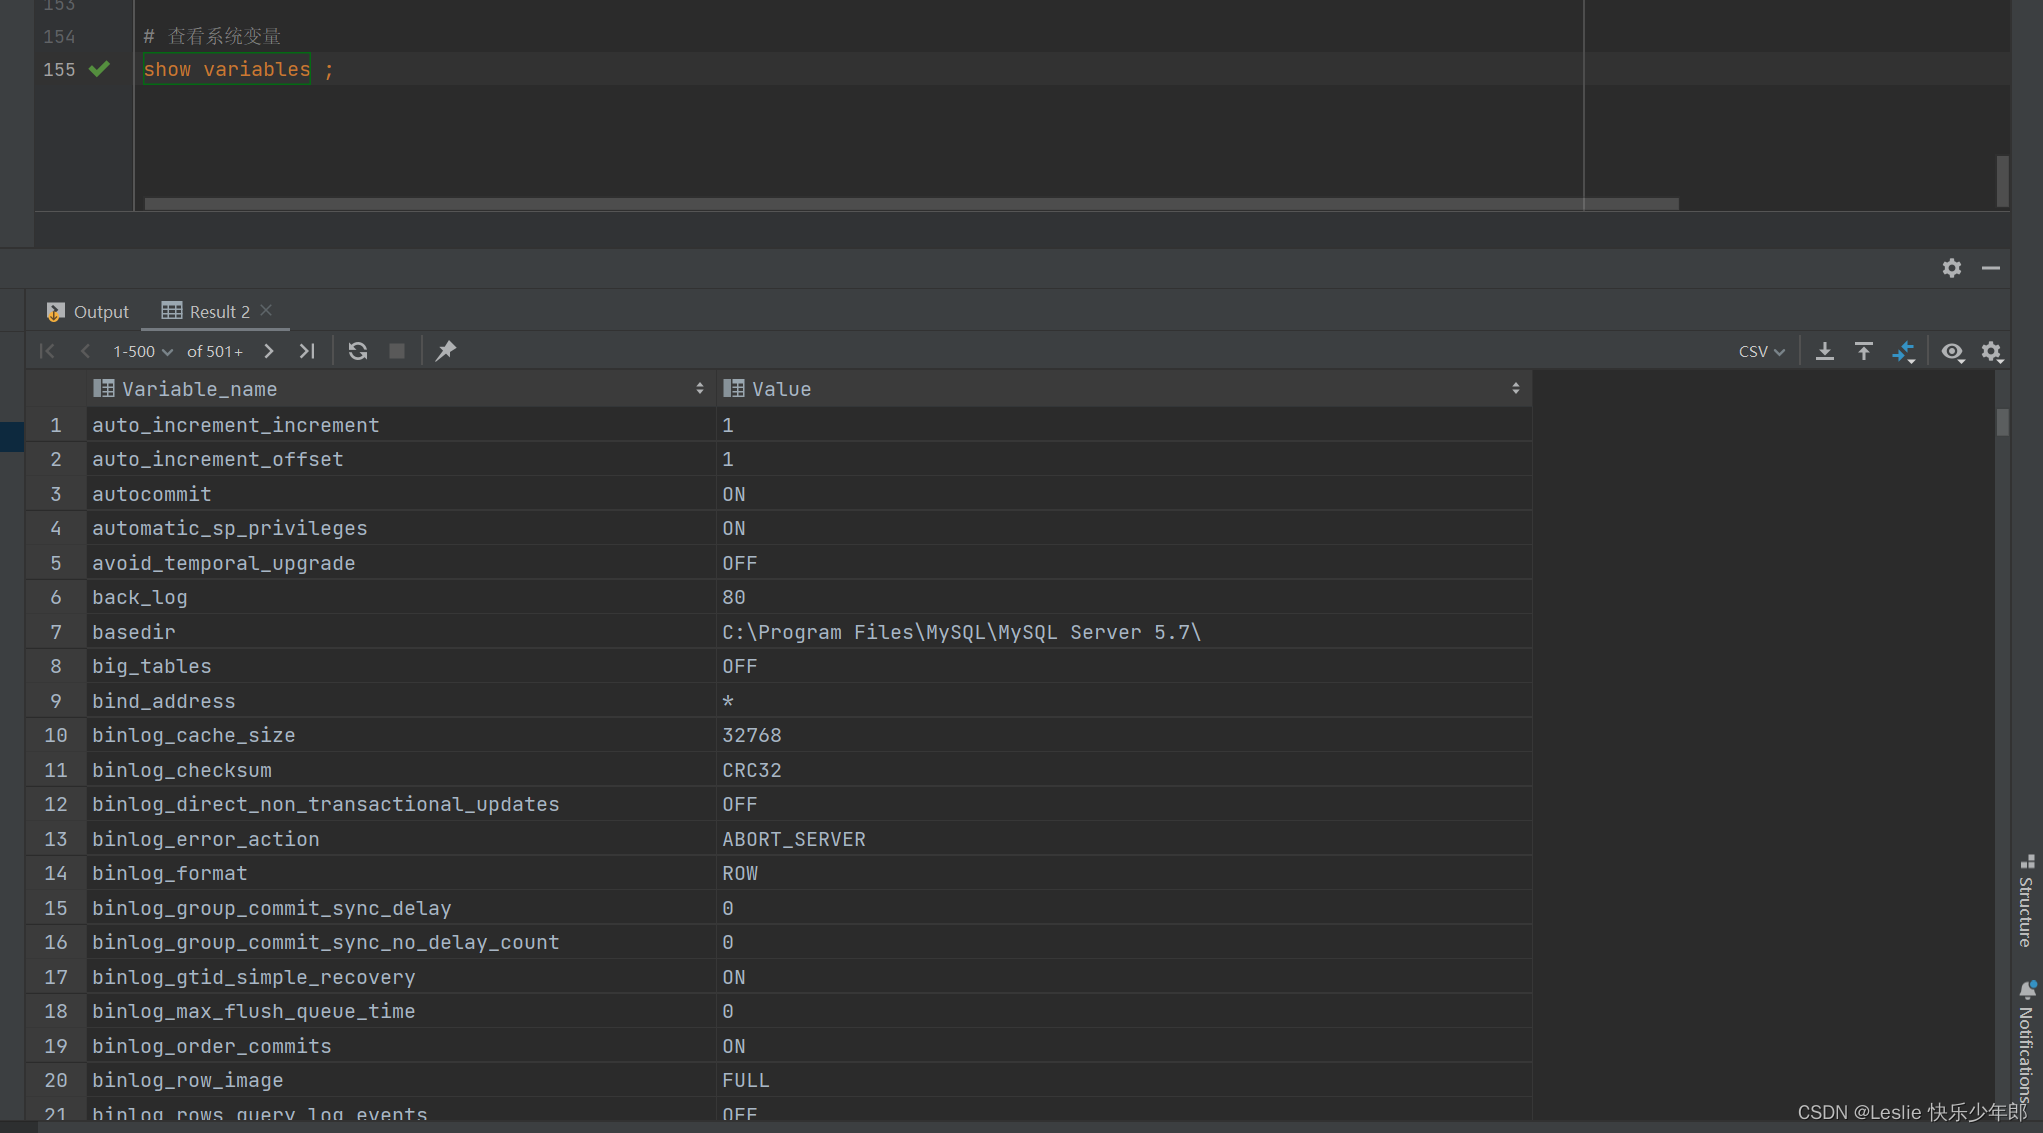Click the import data upload icon
2043x1133 pixels.
pos(1864,351)
